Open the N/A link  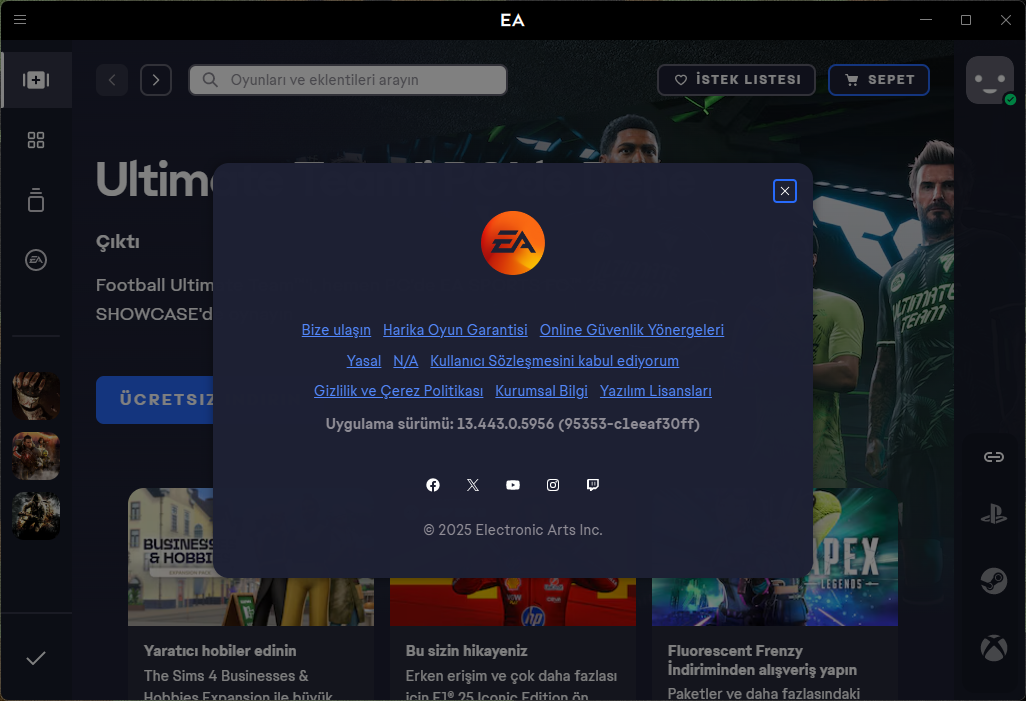click(406, 361)
